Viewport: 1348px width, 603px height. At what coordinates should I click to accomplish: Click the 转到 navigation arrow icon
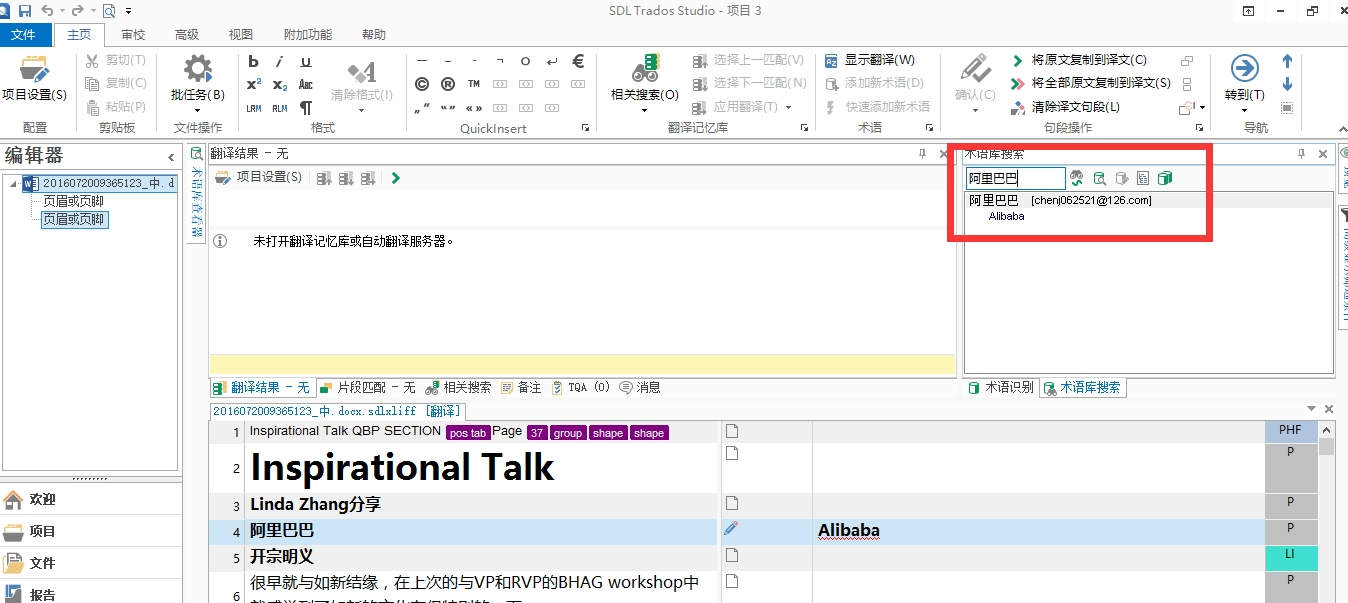(1244, 69)
